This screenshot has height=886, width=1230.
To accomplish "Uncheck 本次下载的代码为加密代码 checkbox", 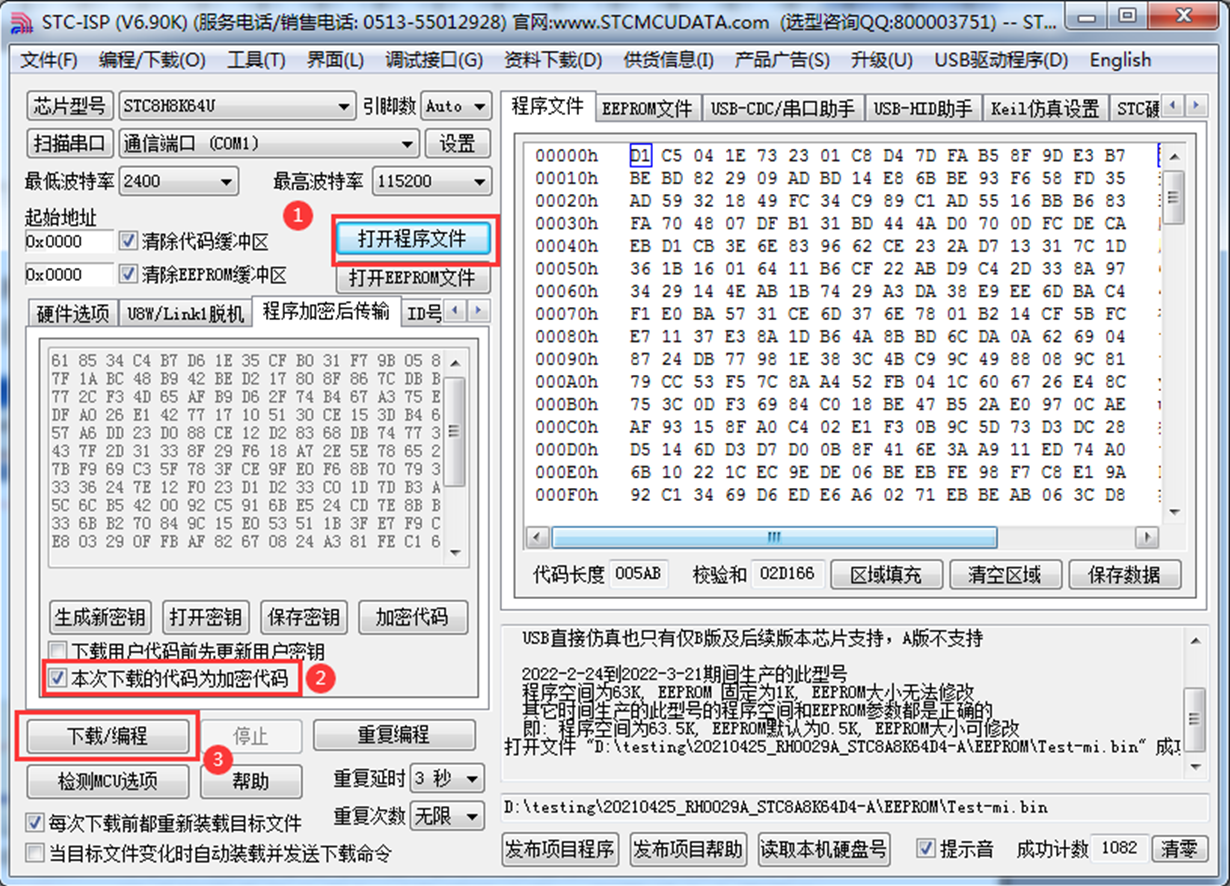I will tap(58, 679).
